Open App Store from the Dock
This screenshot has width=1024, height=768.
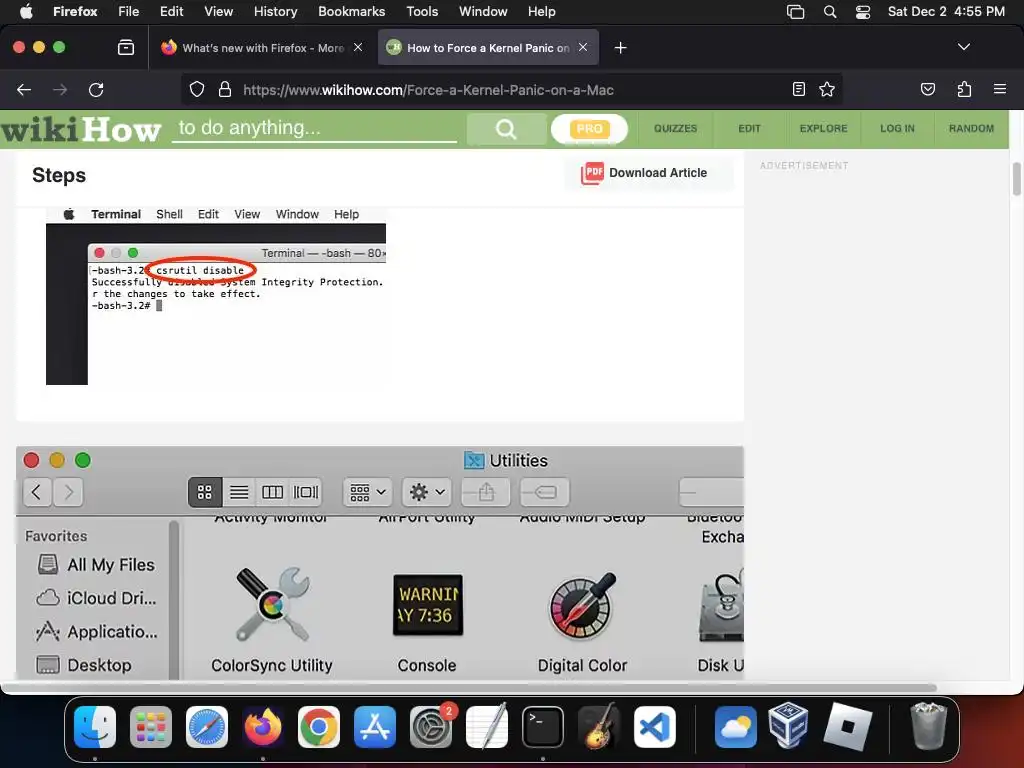click(375, 727)
